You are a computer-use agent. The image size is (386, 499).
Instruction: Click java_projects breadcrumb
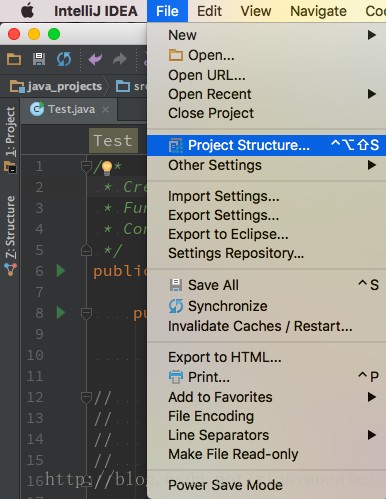click(x=56, y=86)
